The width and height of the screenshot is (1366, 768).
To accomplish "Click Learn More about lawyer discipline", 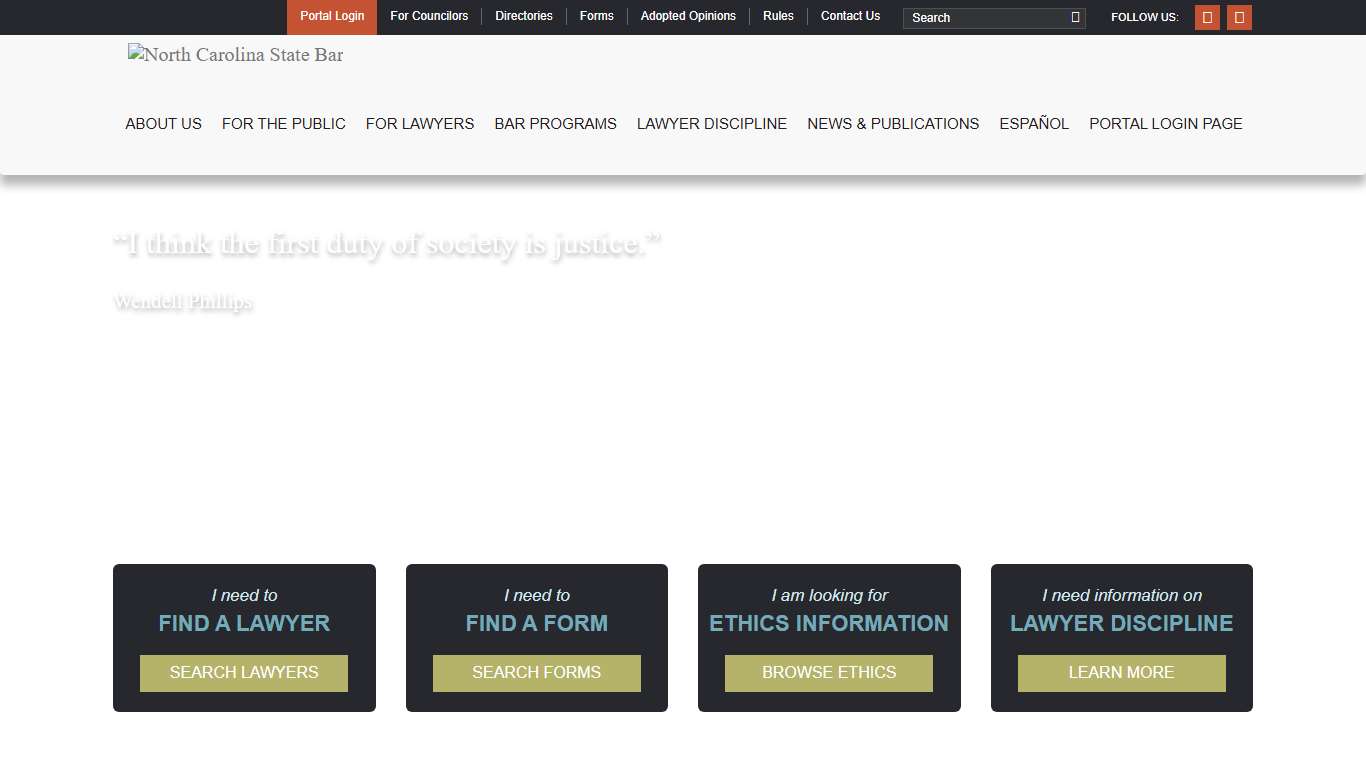I will (x=1121, y=673).
